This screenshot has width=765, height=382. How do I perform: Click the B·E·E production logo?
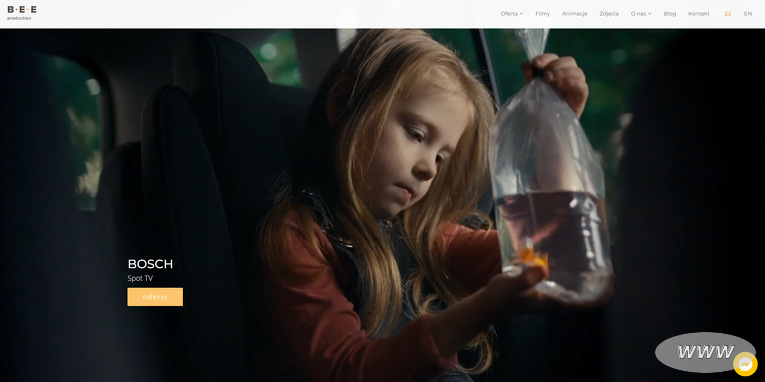tap(22, 13)
